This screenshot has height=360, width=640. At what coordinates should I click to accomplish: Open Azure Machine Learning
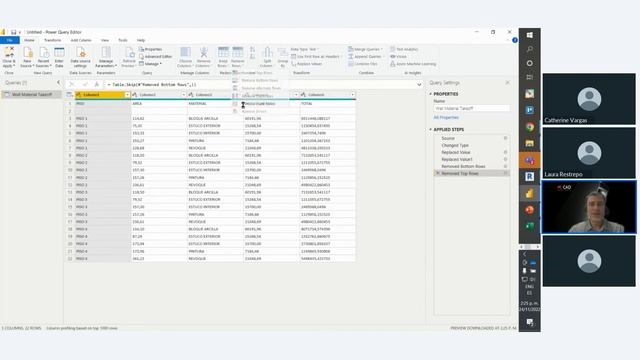coord(413,64)
